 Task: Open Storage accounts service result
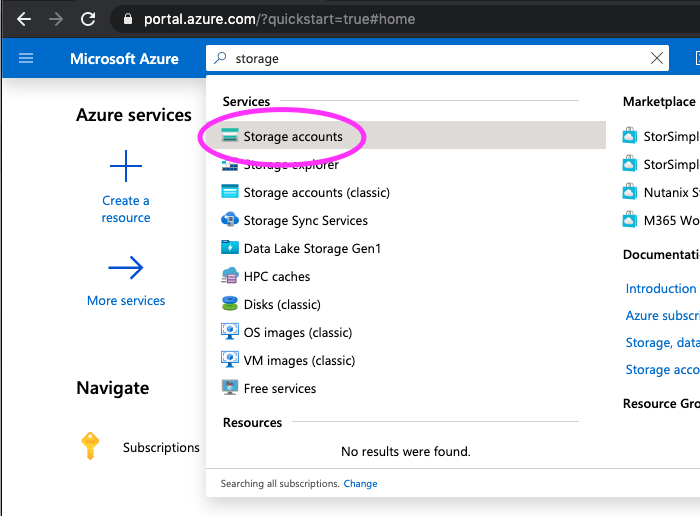coord(405,135)
